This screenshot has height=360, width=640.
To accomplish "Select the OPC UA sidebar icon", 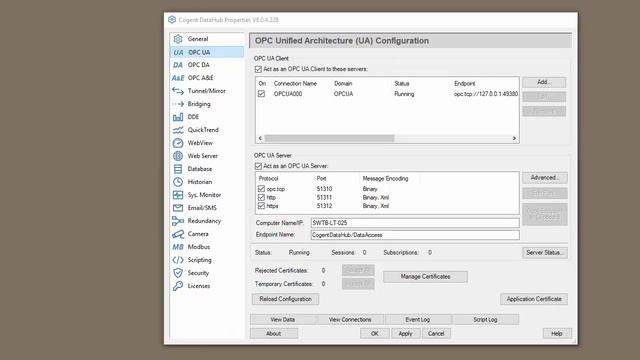I will point(178,52).
